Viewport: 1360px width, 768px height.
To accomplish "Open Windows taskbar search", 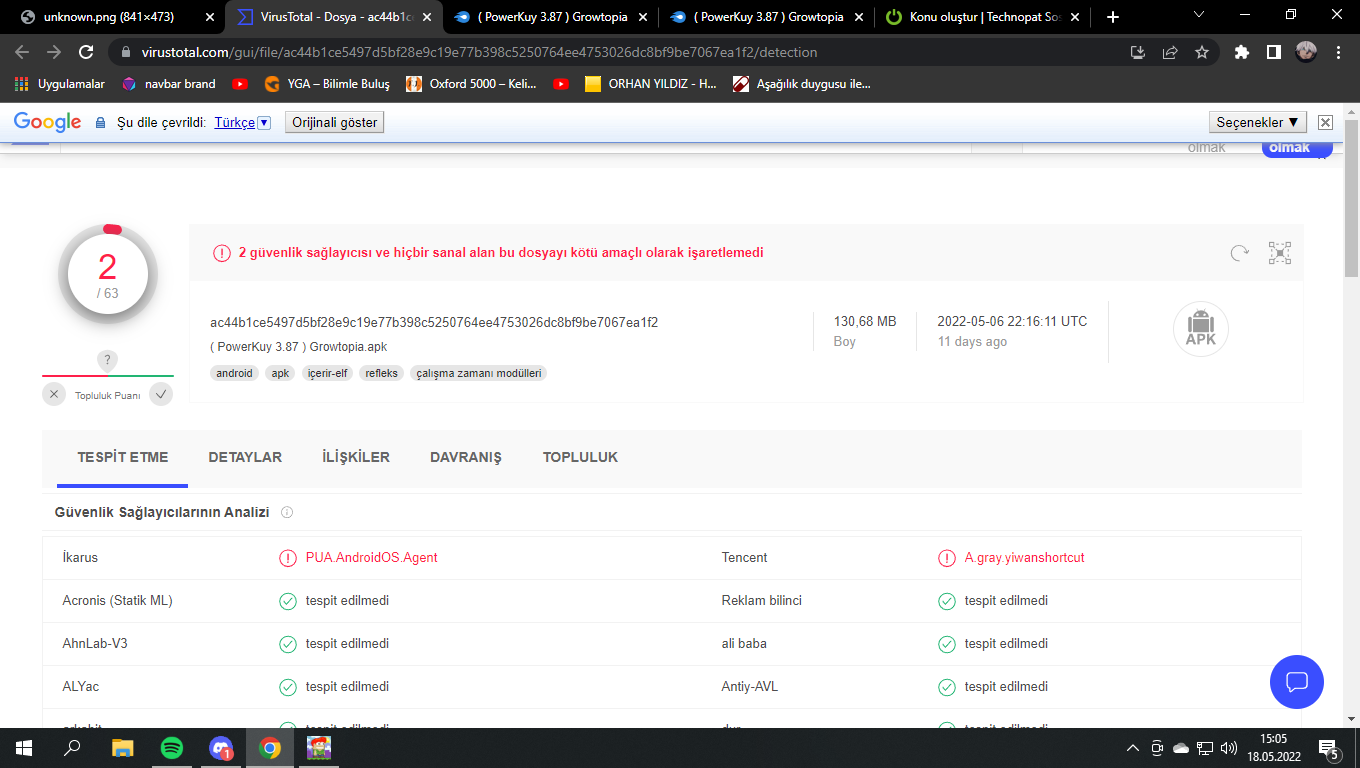I will 72,748.
